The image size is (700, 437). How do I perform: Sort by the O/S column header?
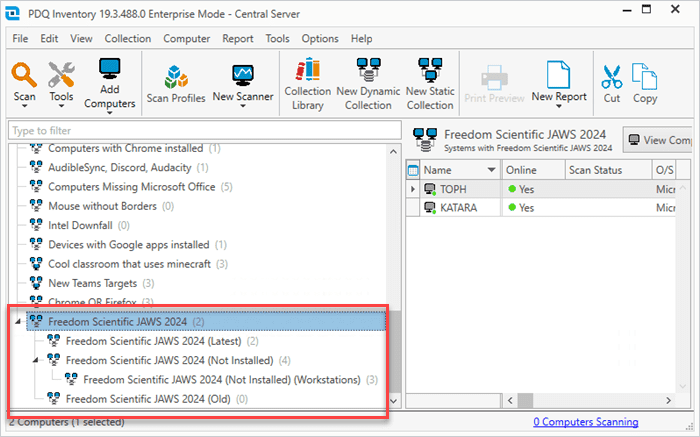coord(664,170)
